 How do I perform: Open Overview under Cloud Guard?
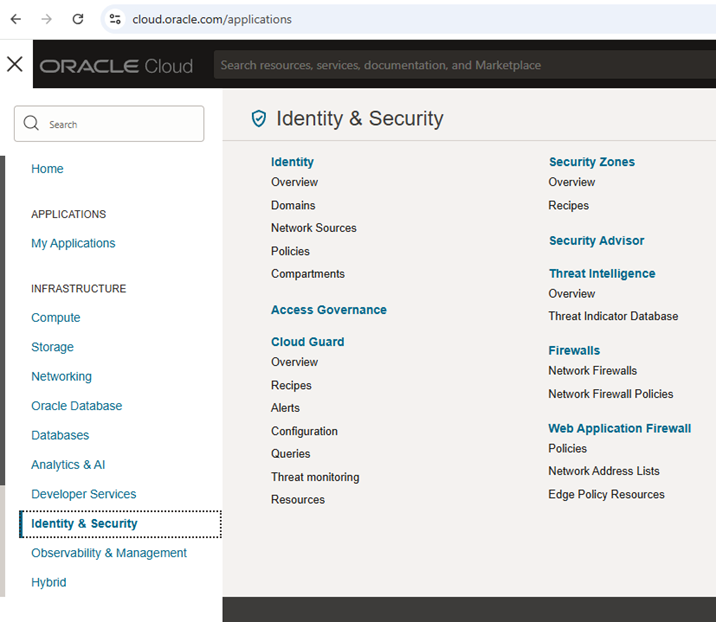295,362
